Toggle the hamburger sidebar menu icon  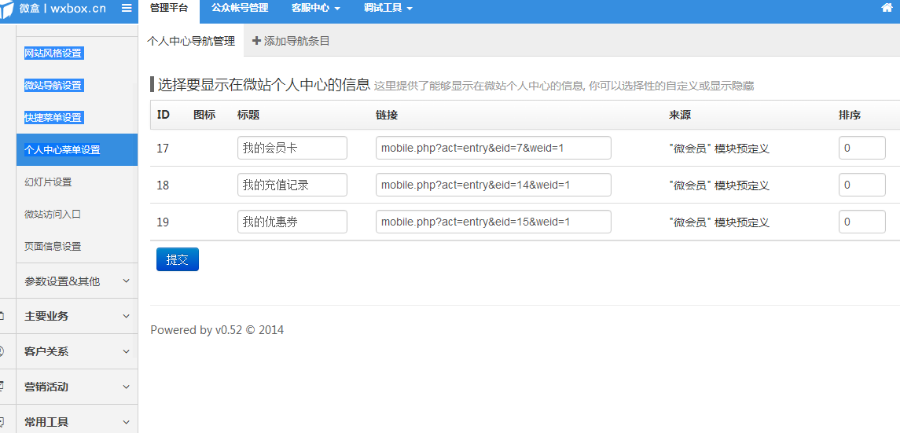coord(127,9)
